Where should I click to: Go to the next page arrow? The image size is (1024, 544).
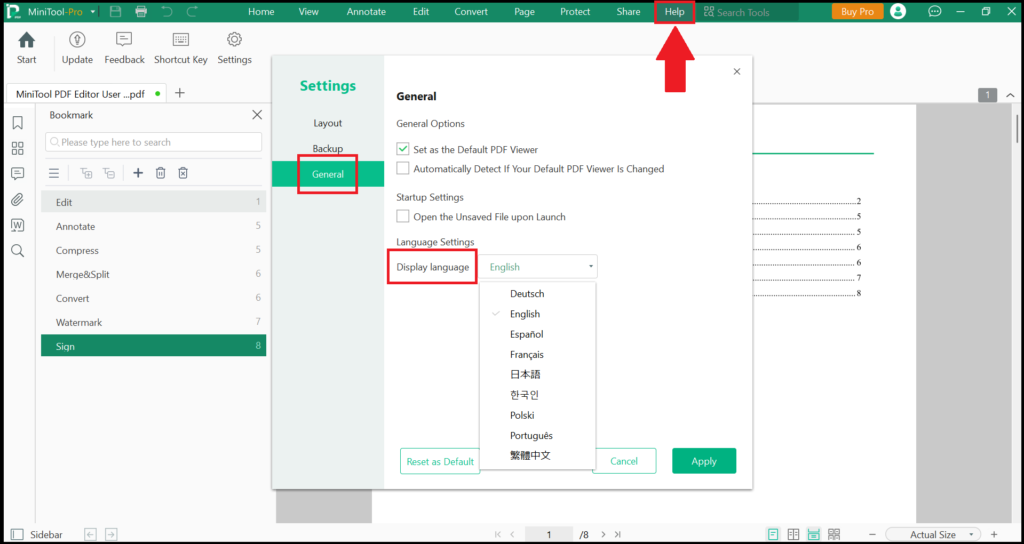[603, 534]
